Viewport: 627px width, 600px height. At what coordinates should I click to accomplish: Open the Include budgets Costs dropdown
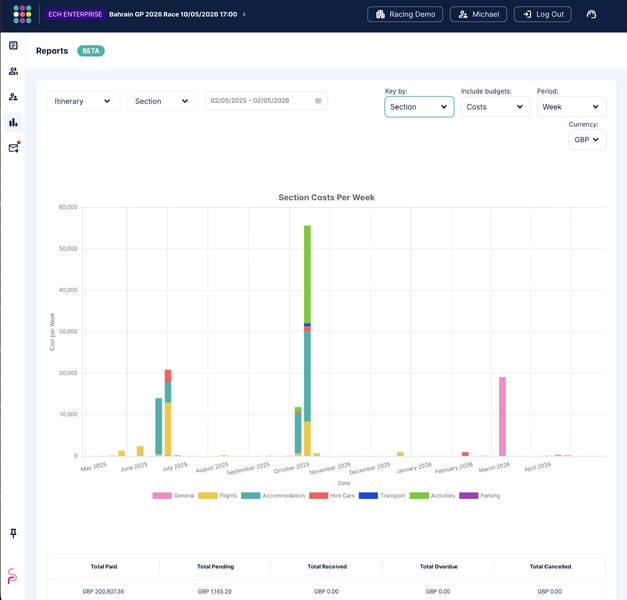pos(495,107)
